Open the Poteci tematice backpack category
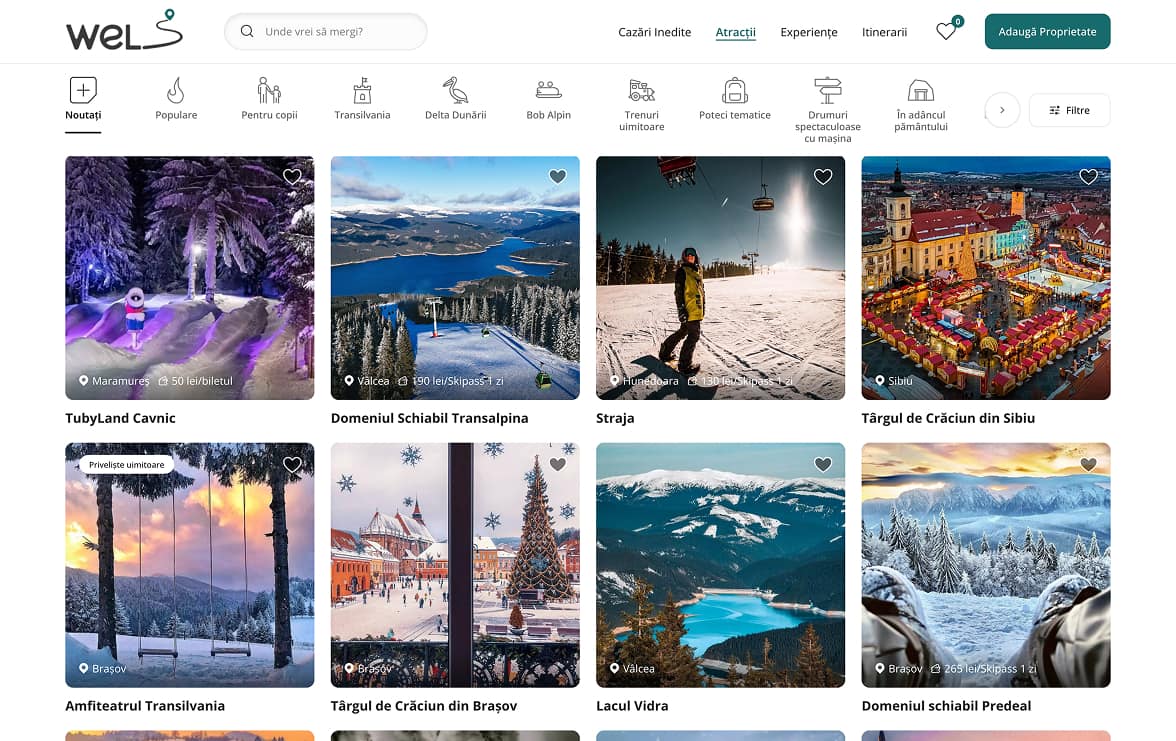 pos(735,91)
